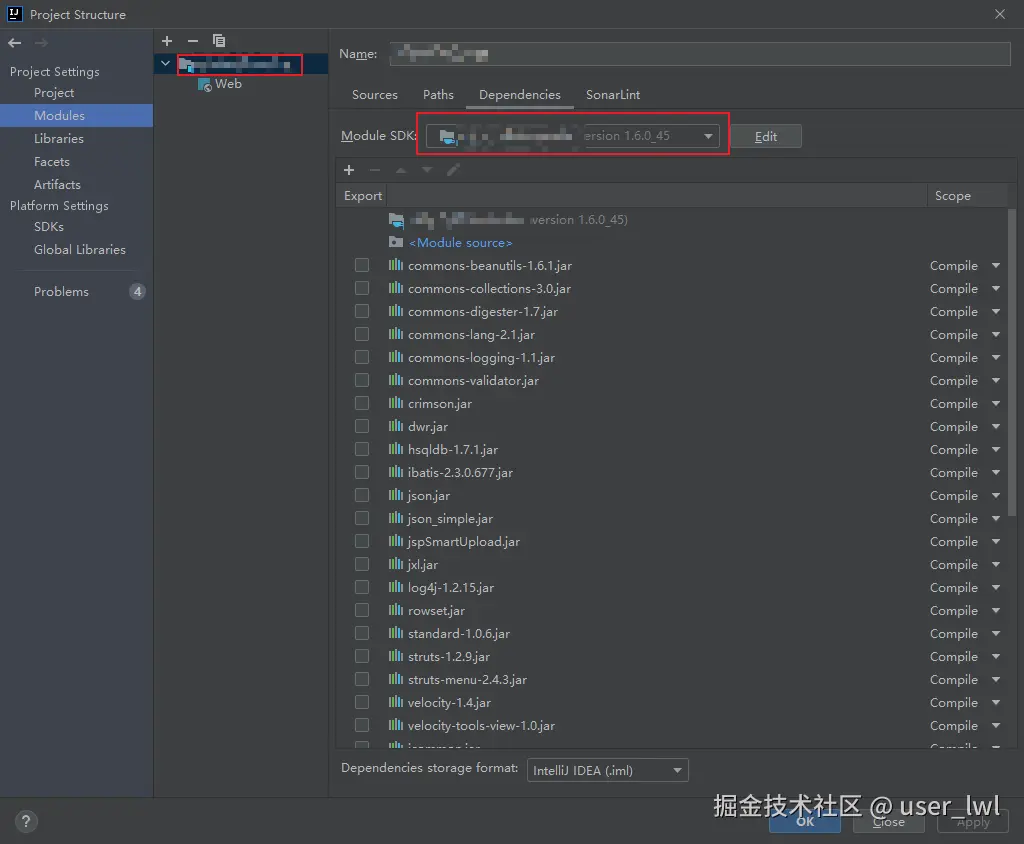Click the library icon for crimson.jar
1024x844 pixels.
point(396,403)
